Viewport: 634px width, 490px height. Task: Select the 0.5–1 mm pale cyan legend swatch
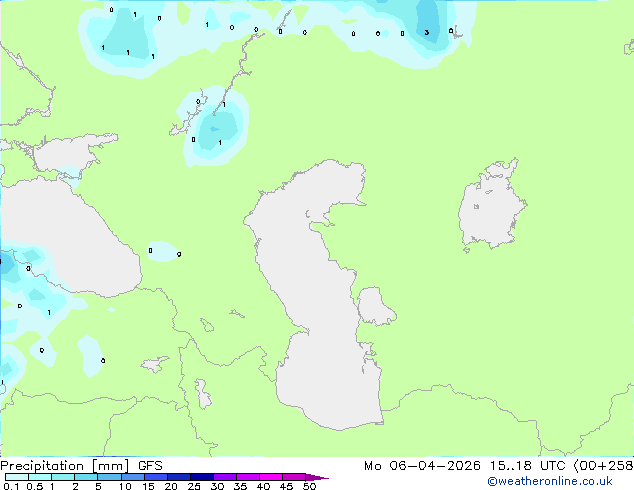[40, 477]
